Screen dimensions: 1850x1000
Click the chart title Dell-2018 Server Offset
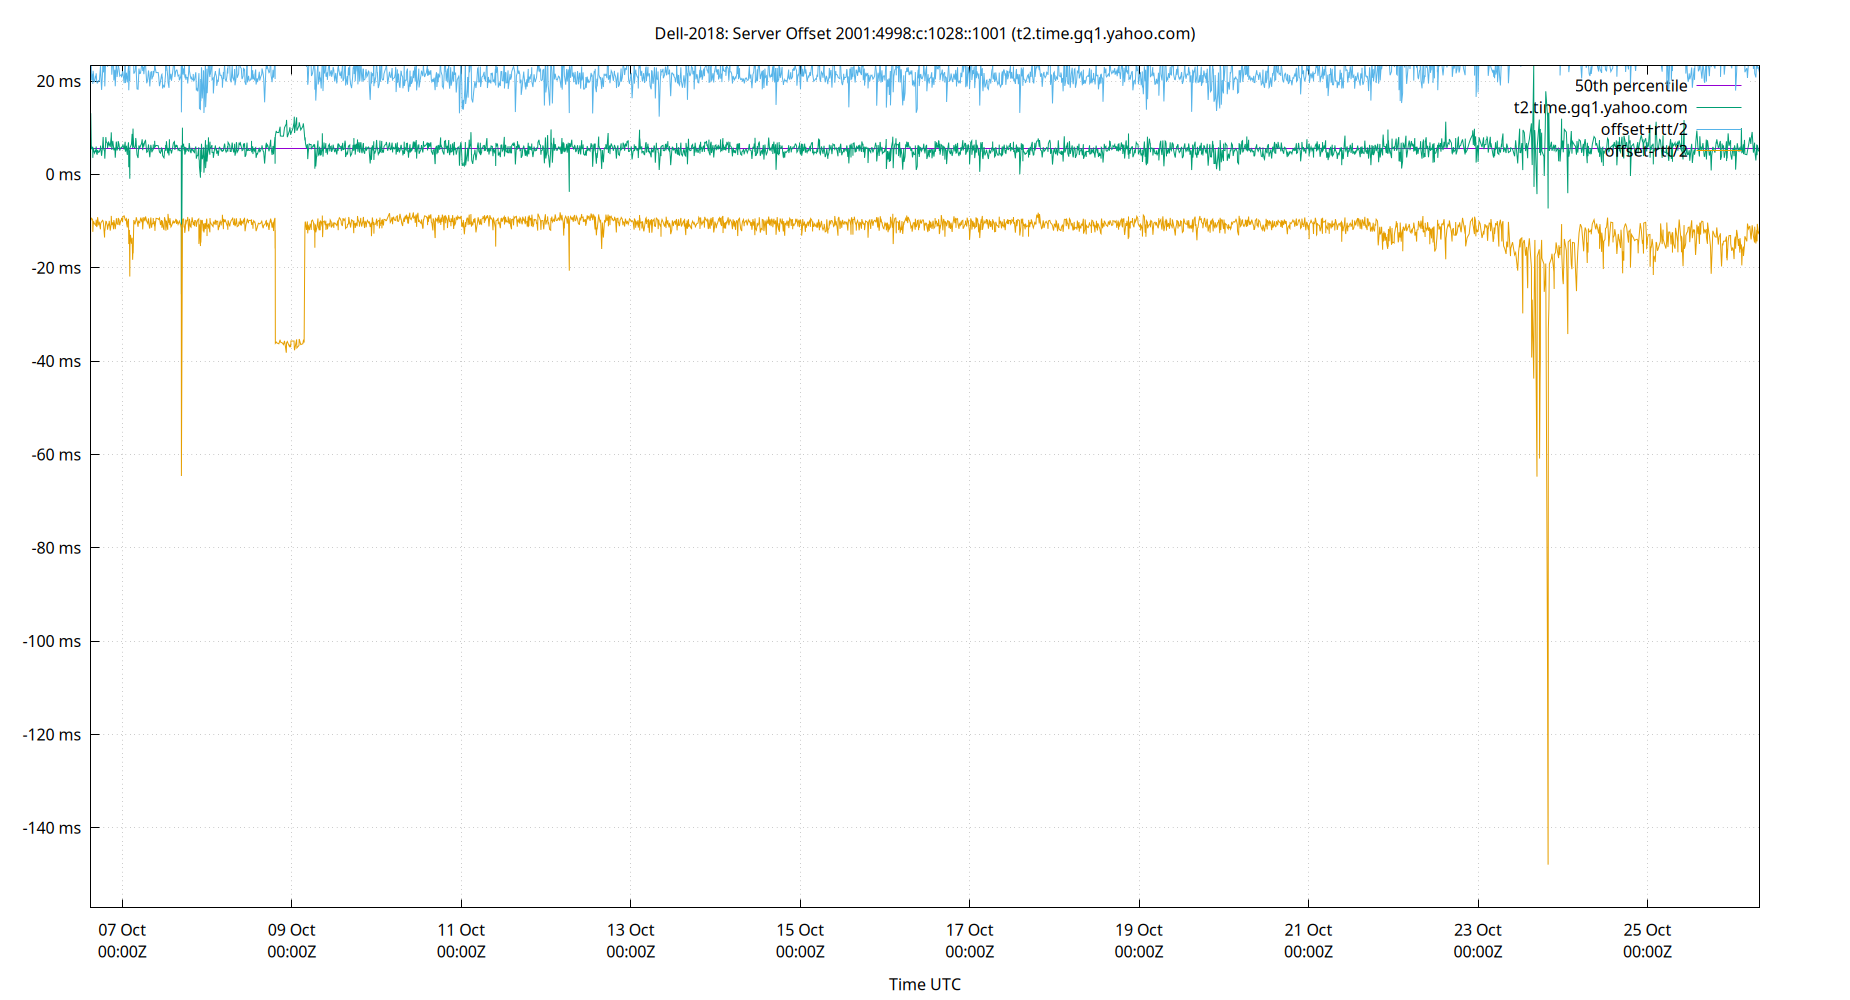(925, 33)
